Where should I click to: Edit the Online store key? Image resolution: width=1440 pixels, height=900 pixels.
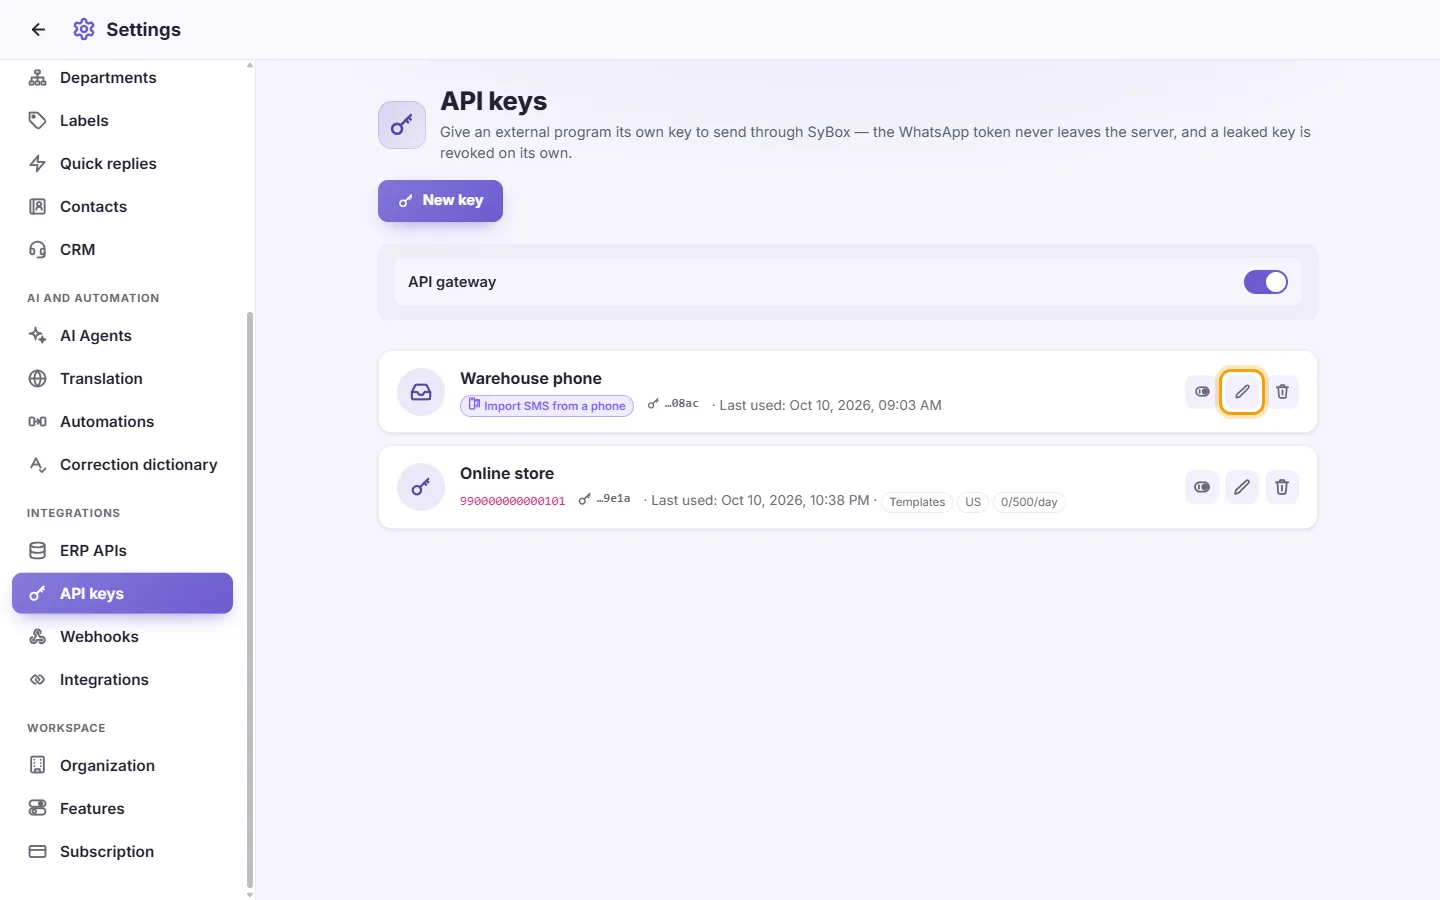click(1242, 487)
